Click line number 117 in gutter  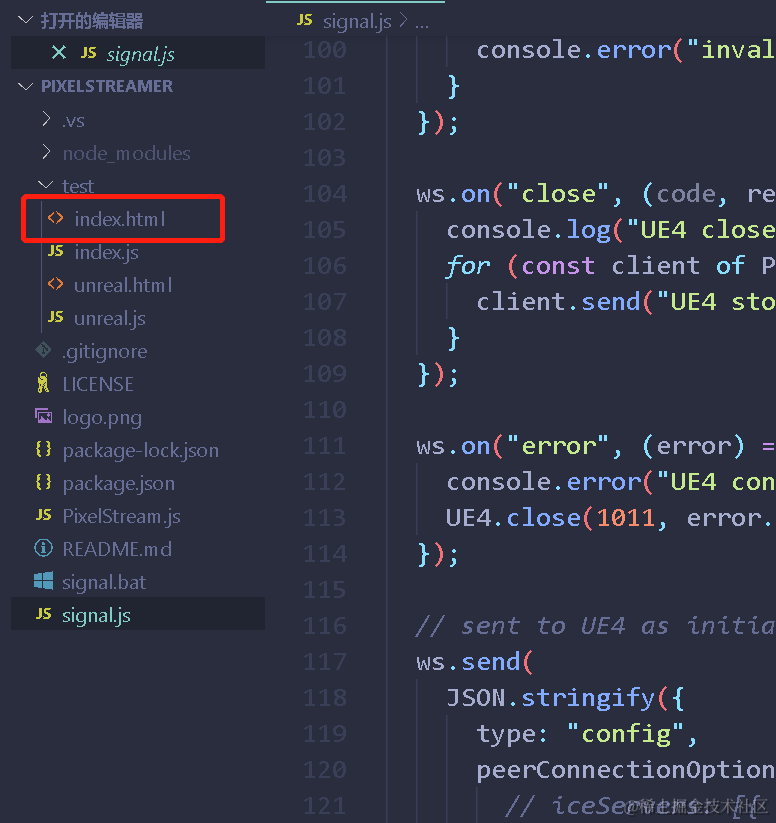[x=325, y=662]
